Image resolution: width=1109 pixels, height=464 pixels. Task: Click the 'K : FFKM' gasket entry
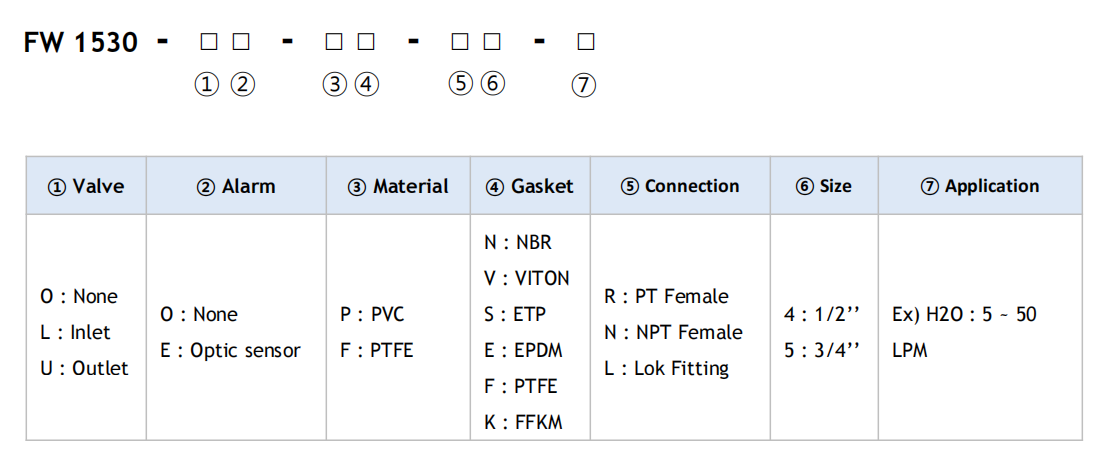(x=523, y=422)
